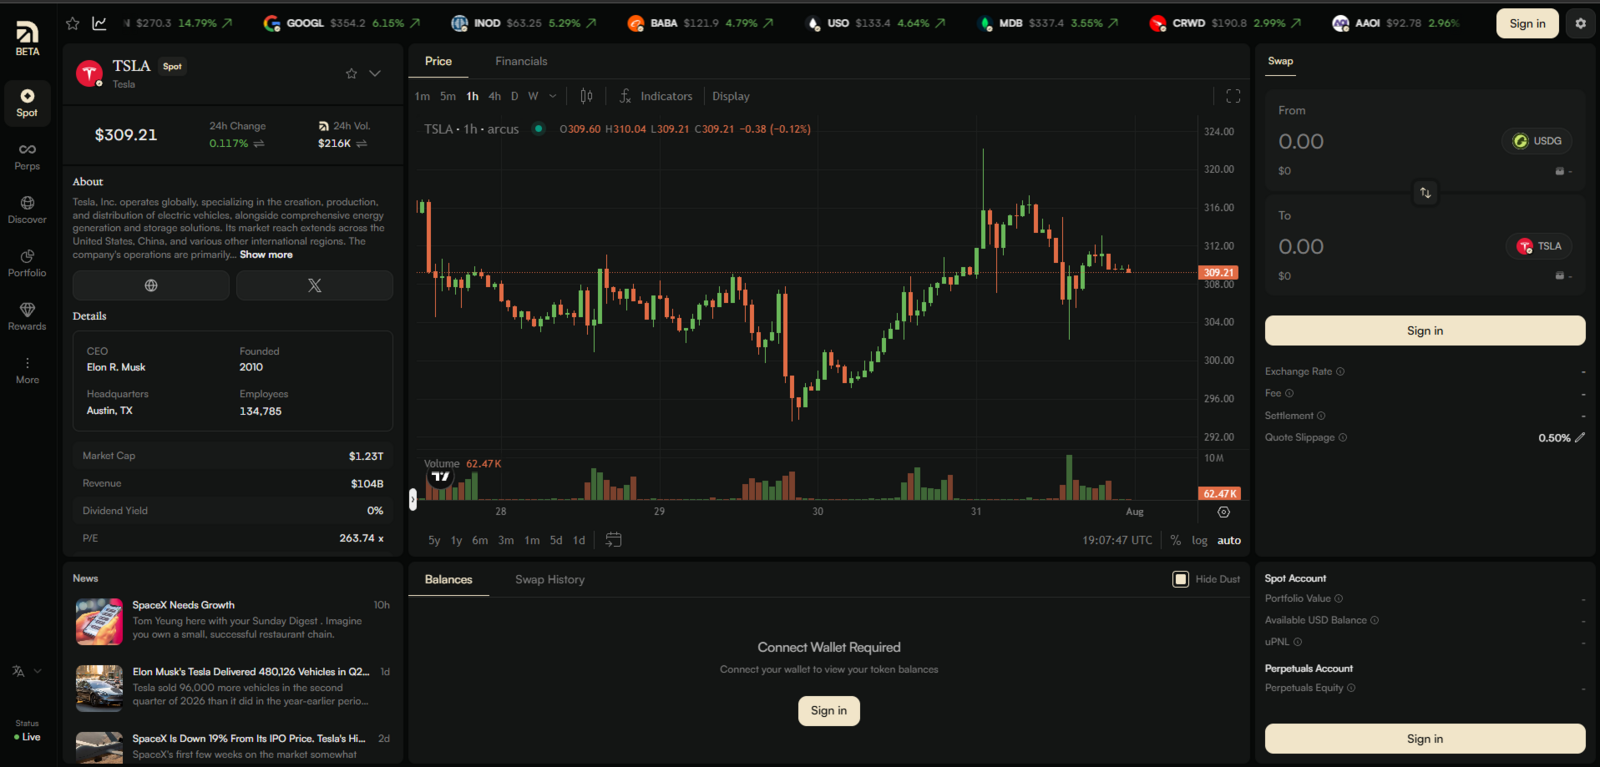Open the candlestick chart type selector
1600x767 pixels.
click(586, 96)
